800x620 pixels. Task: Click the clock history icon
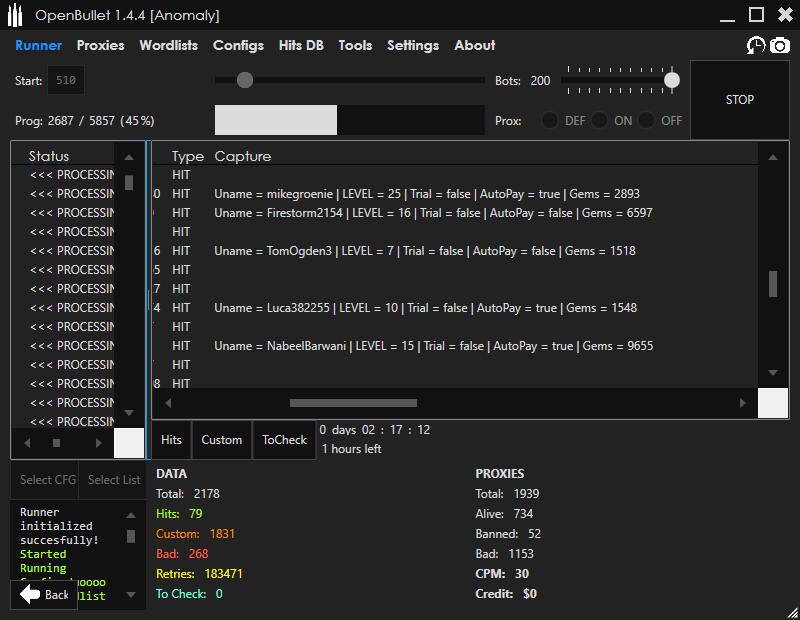pos(756,45)
